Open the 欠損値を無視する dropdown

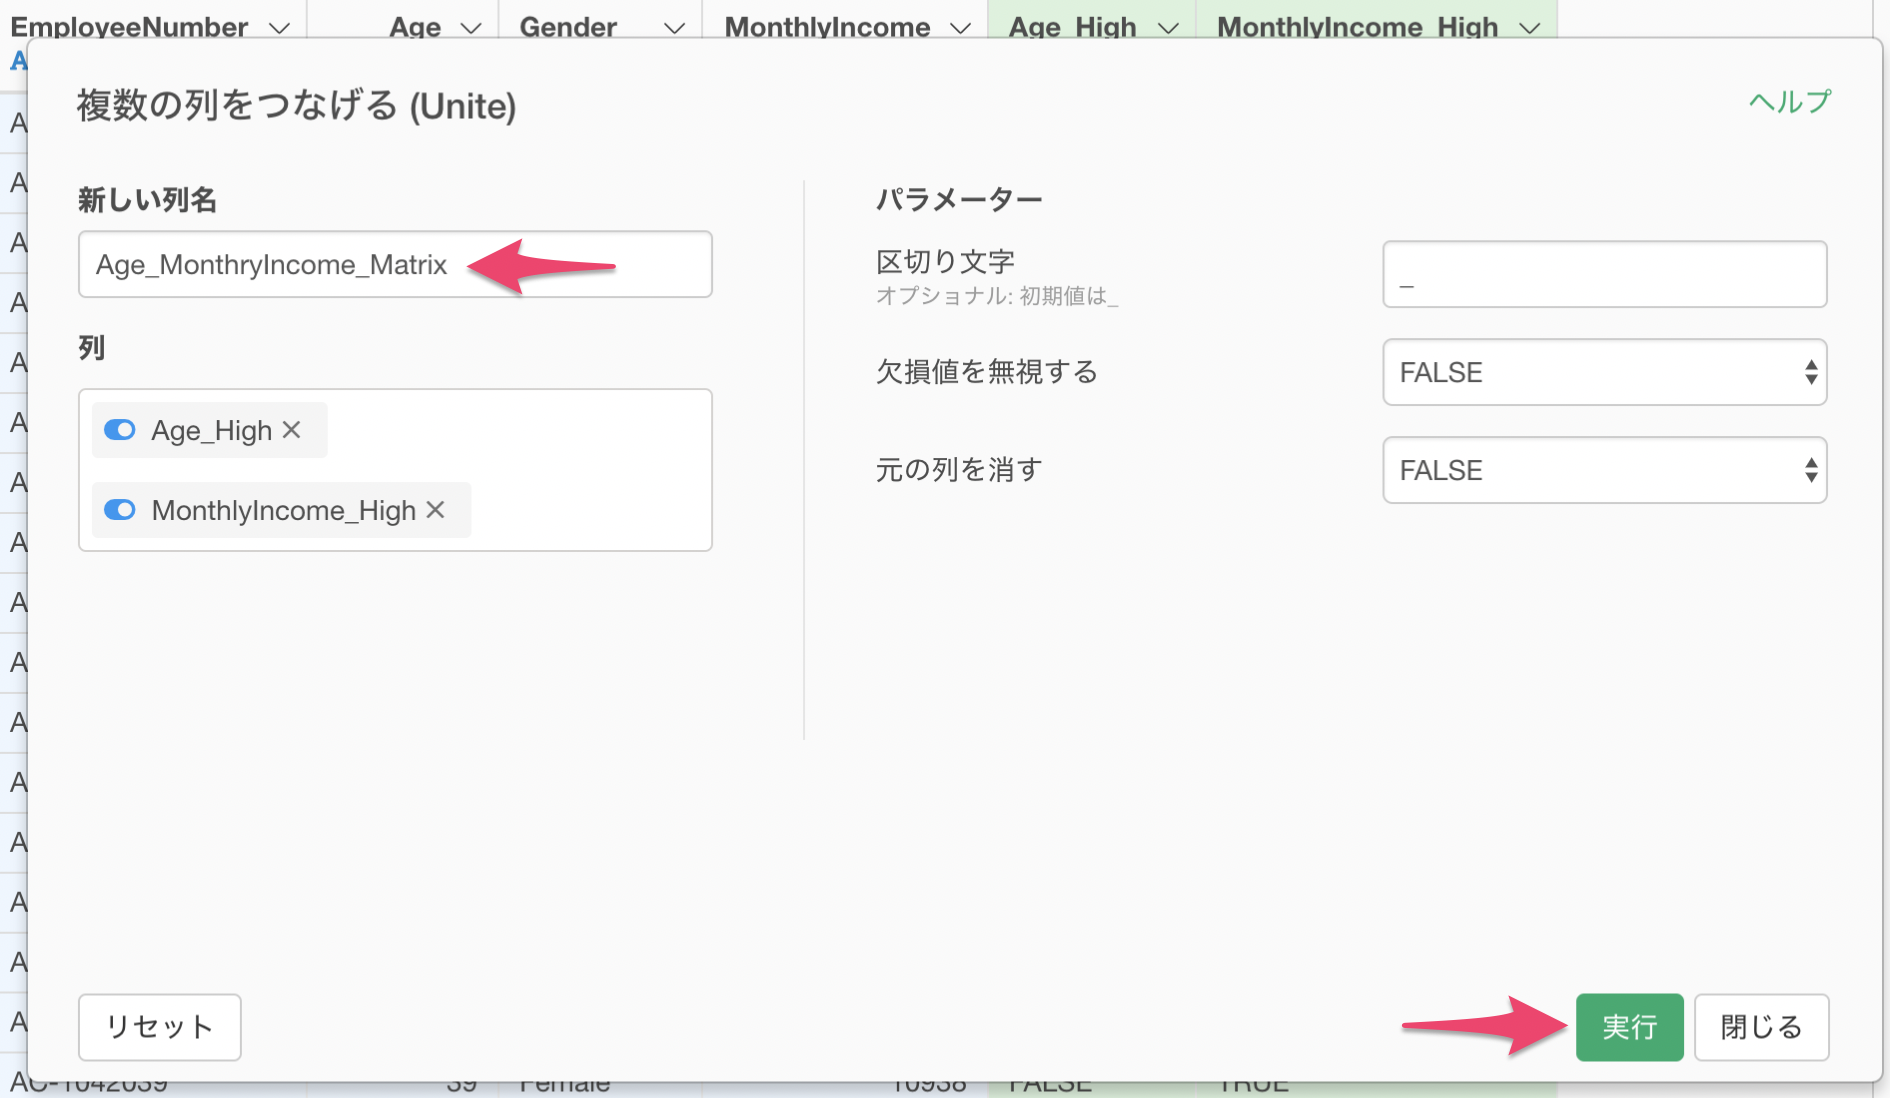pyautogui.click(x=1603, y=372)
